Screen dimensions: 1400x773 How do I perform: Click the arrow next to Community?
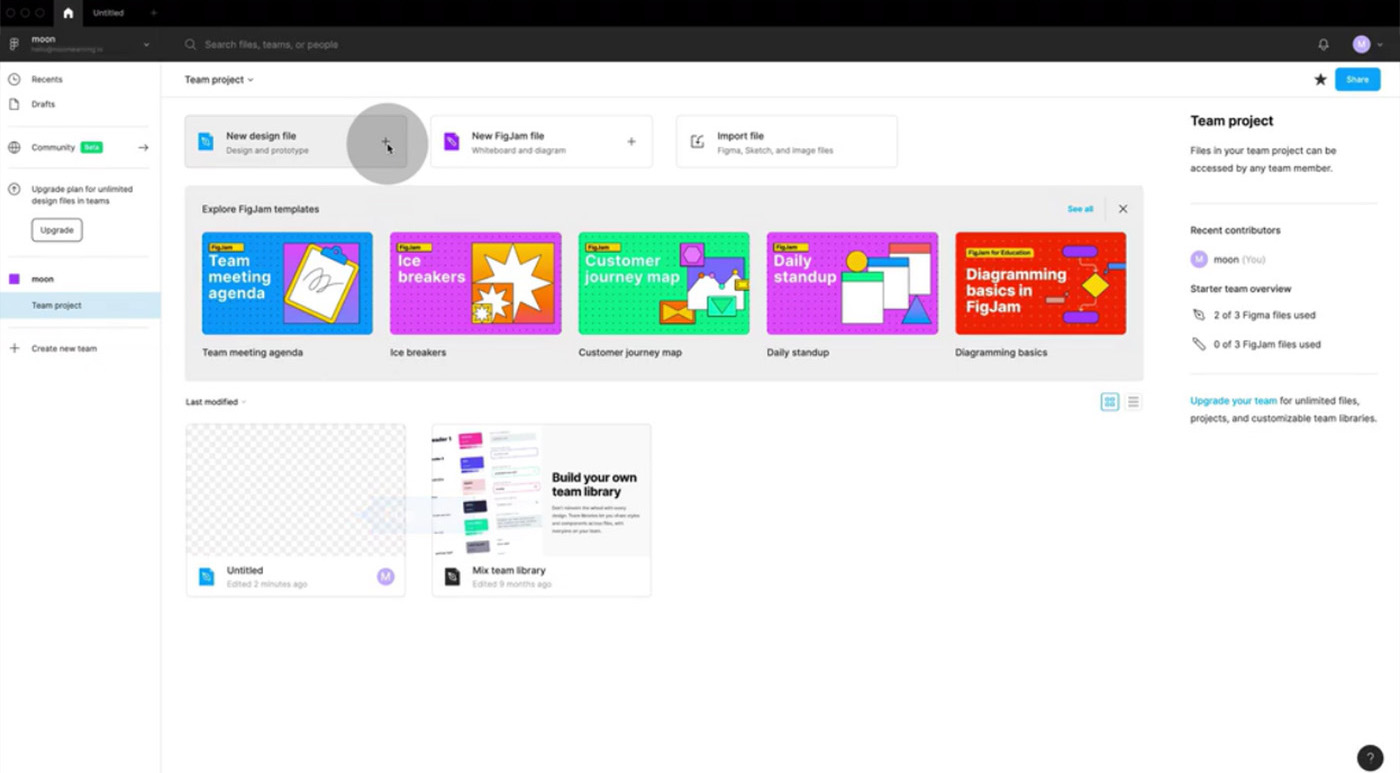click(143, 148)
